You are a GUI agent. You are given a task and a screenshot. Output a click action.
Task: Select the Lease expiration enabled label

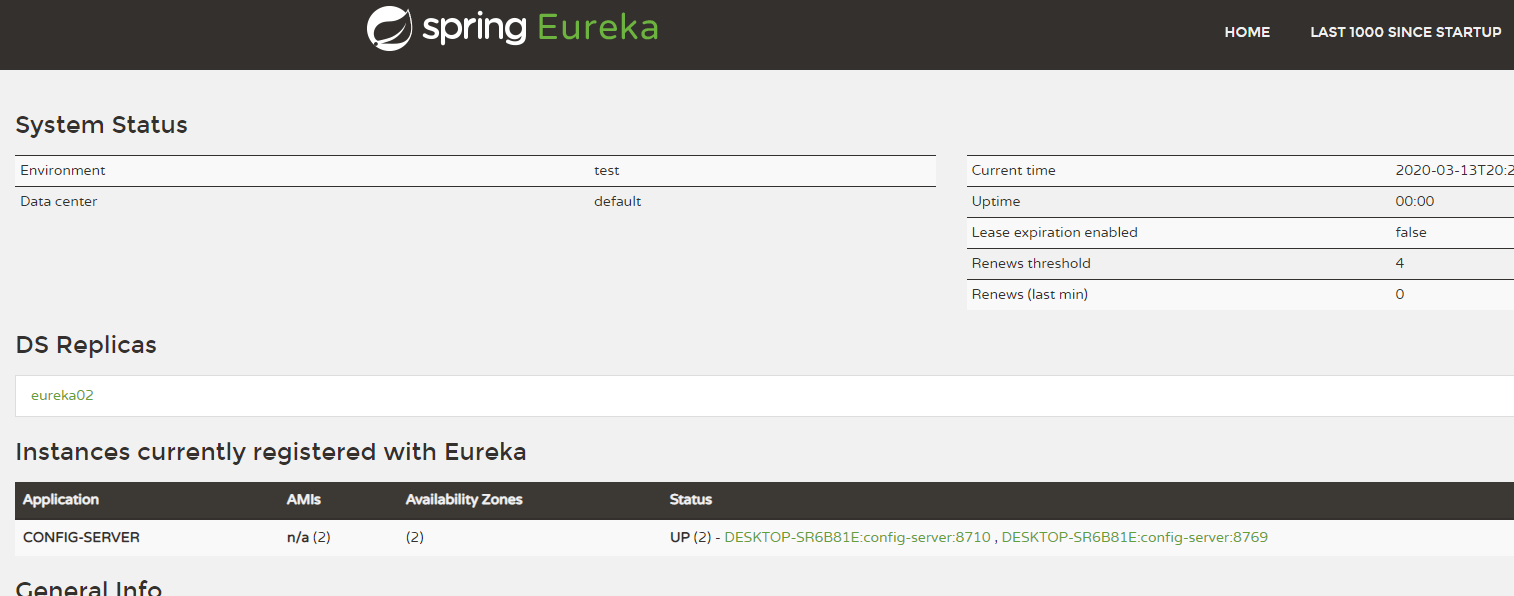[x=1054, y=232]
